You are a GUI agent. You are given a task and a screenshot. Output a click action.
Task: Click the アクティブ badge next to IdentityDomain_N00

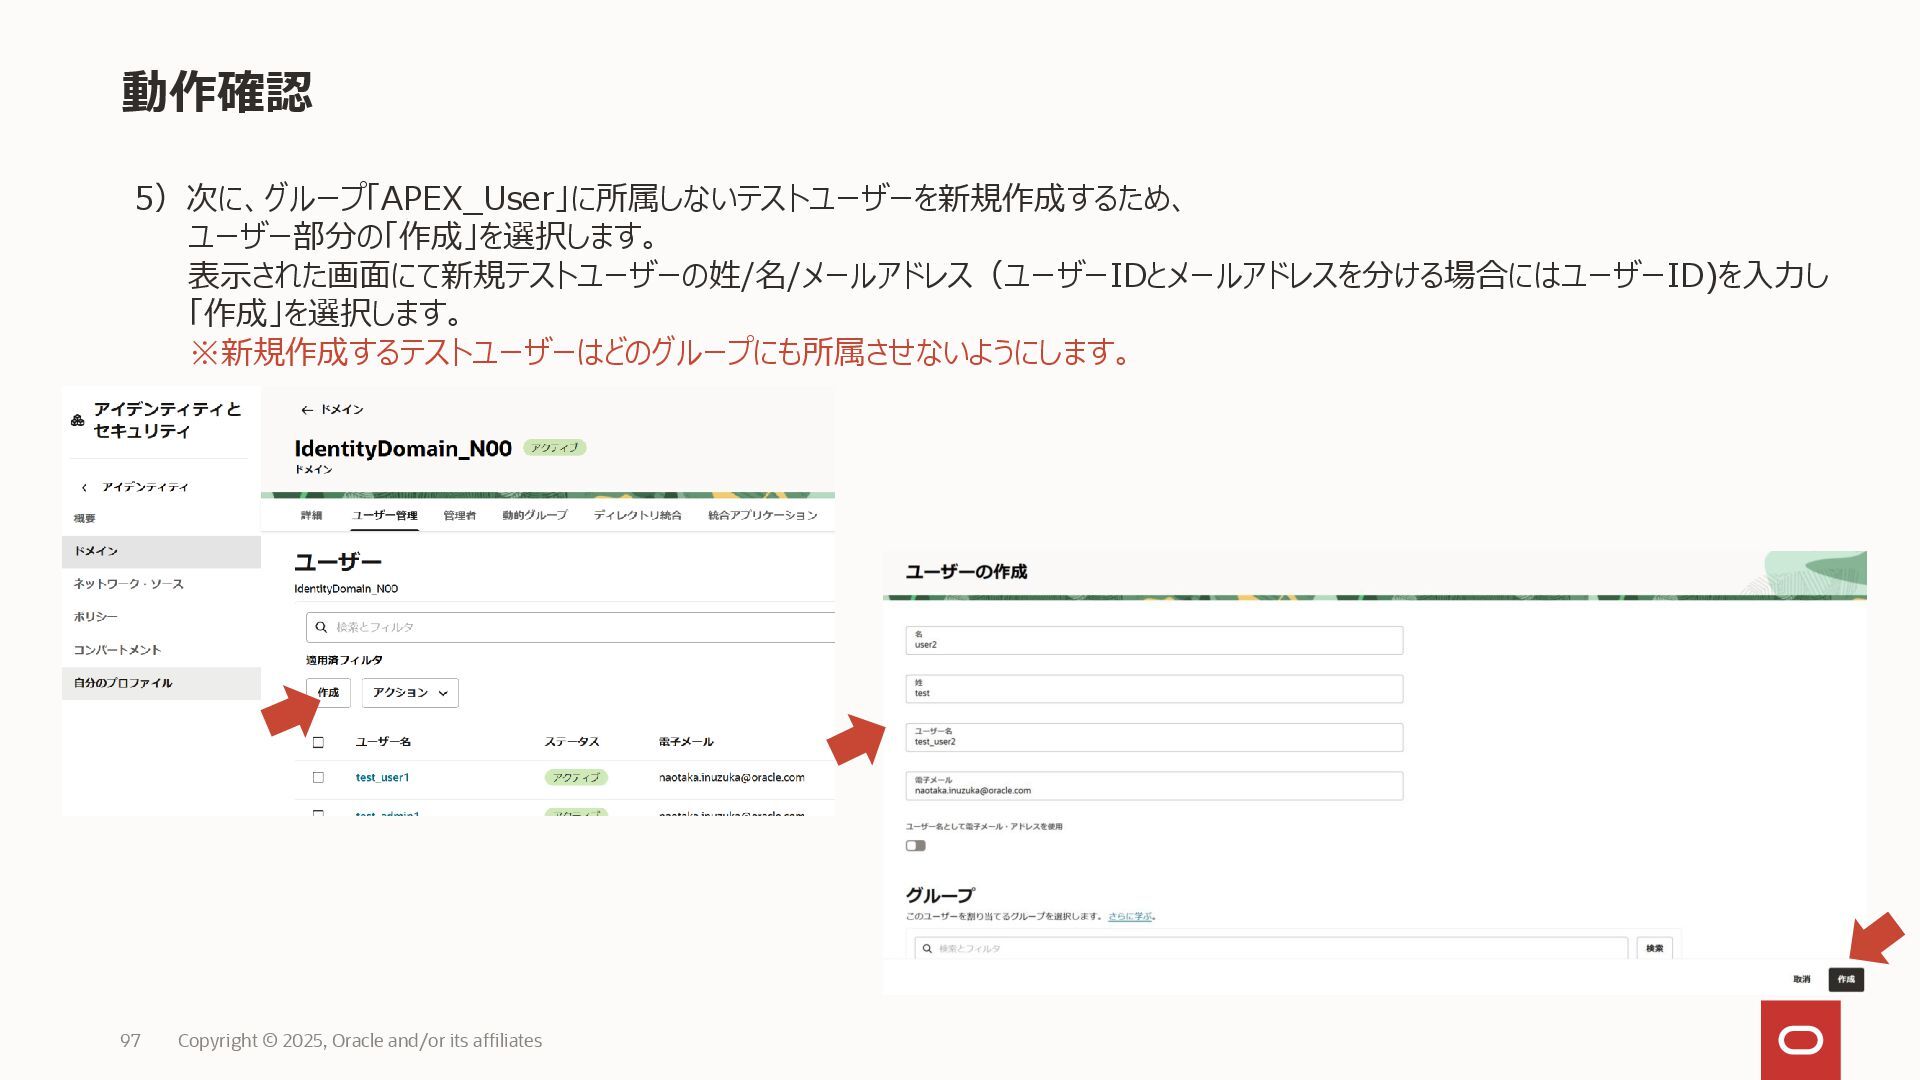pos(555,448)
